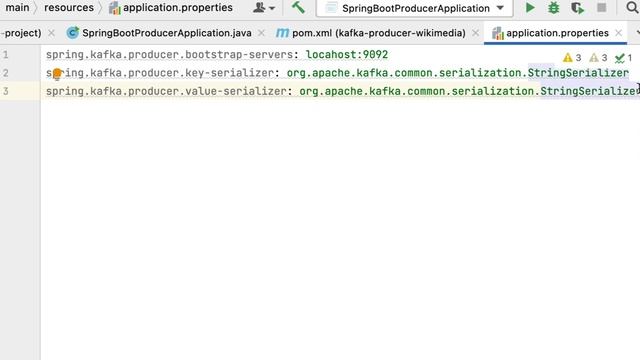640x360 pixels.
Task: Build project with the hammer icon
Action: [x=298, y=7]
